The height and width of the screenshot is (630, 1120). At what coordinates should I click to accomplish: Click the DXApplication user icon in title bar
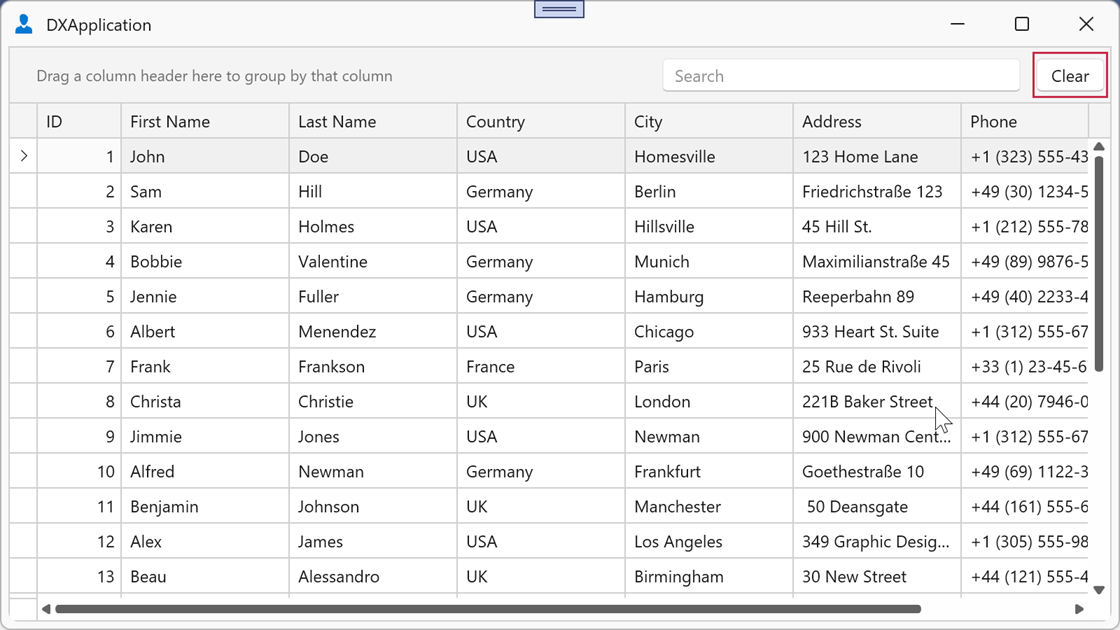(24, 24)
